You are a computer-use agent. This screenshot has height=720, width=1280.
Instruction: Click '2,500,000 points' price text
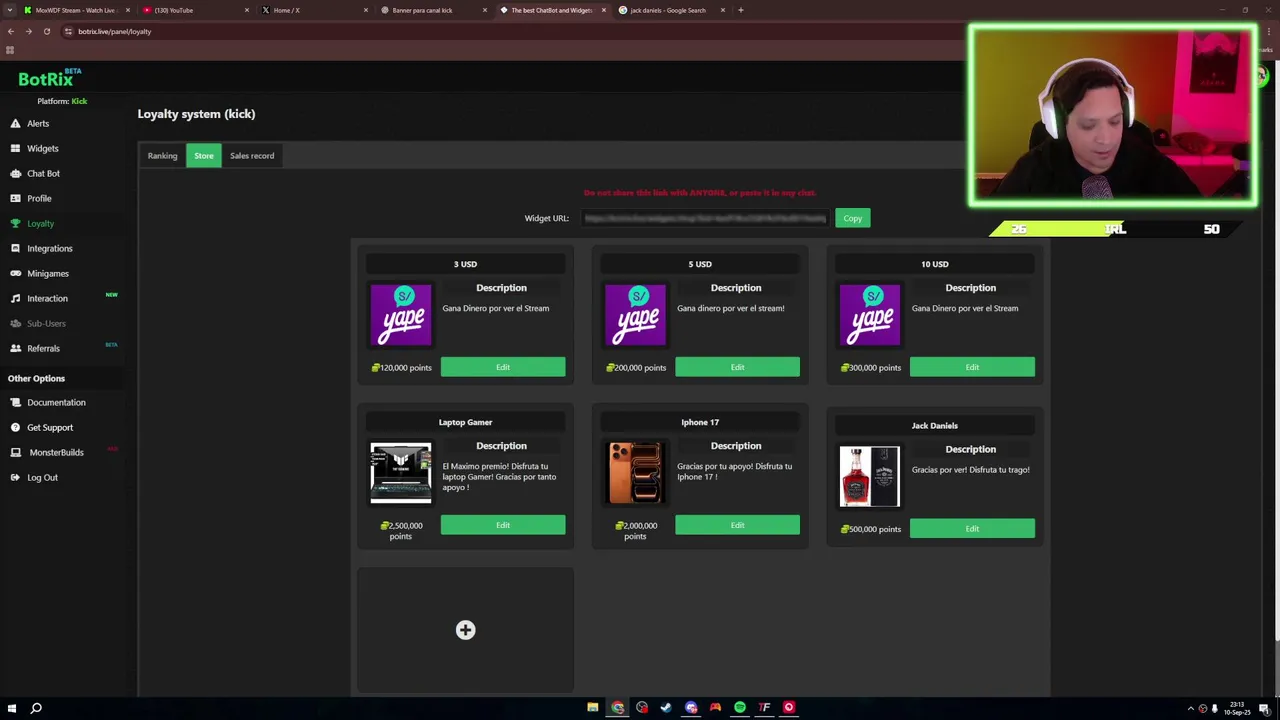(401, 531)
